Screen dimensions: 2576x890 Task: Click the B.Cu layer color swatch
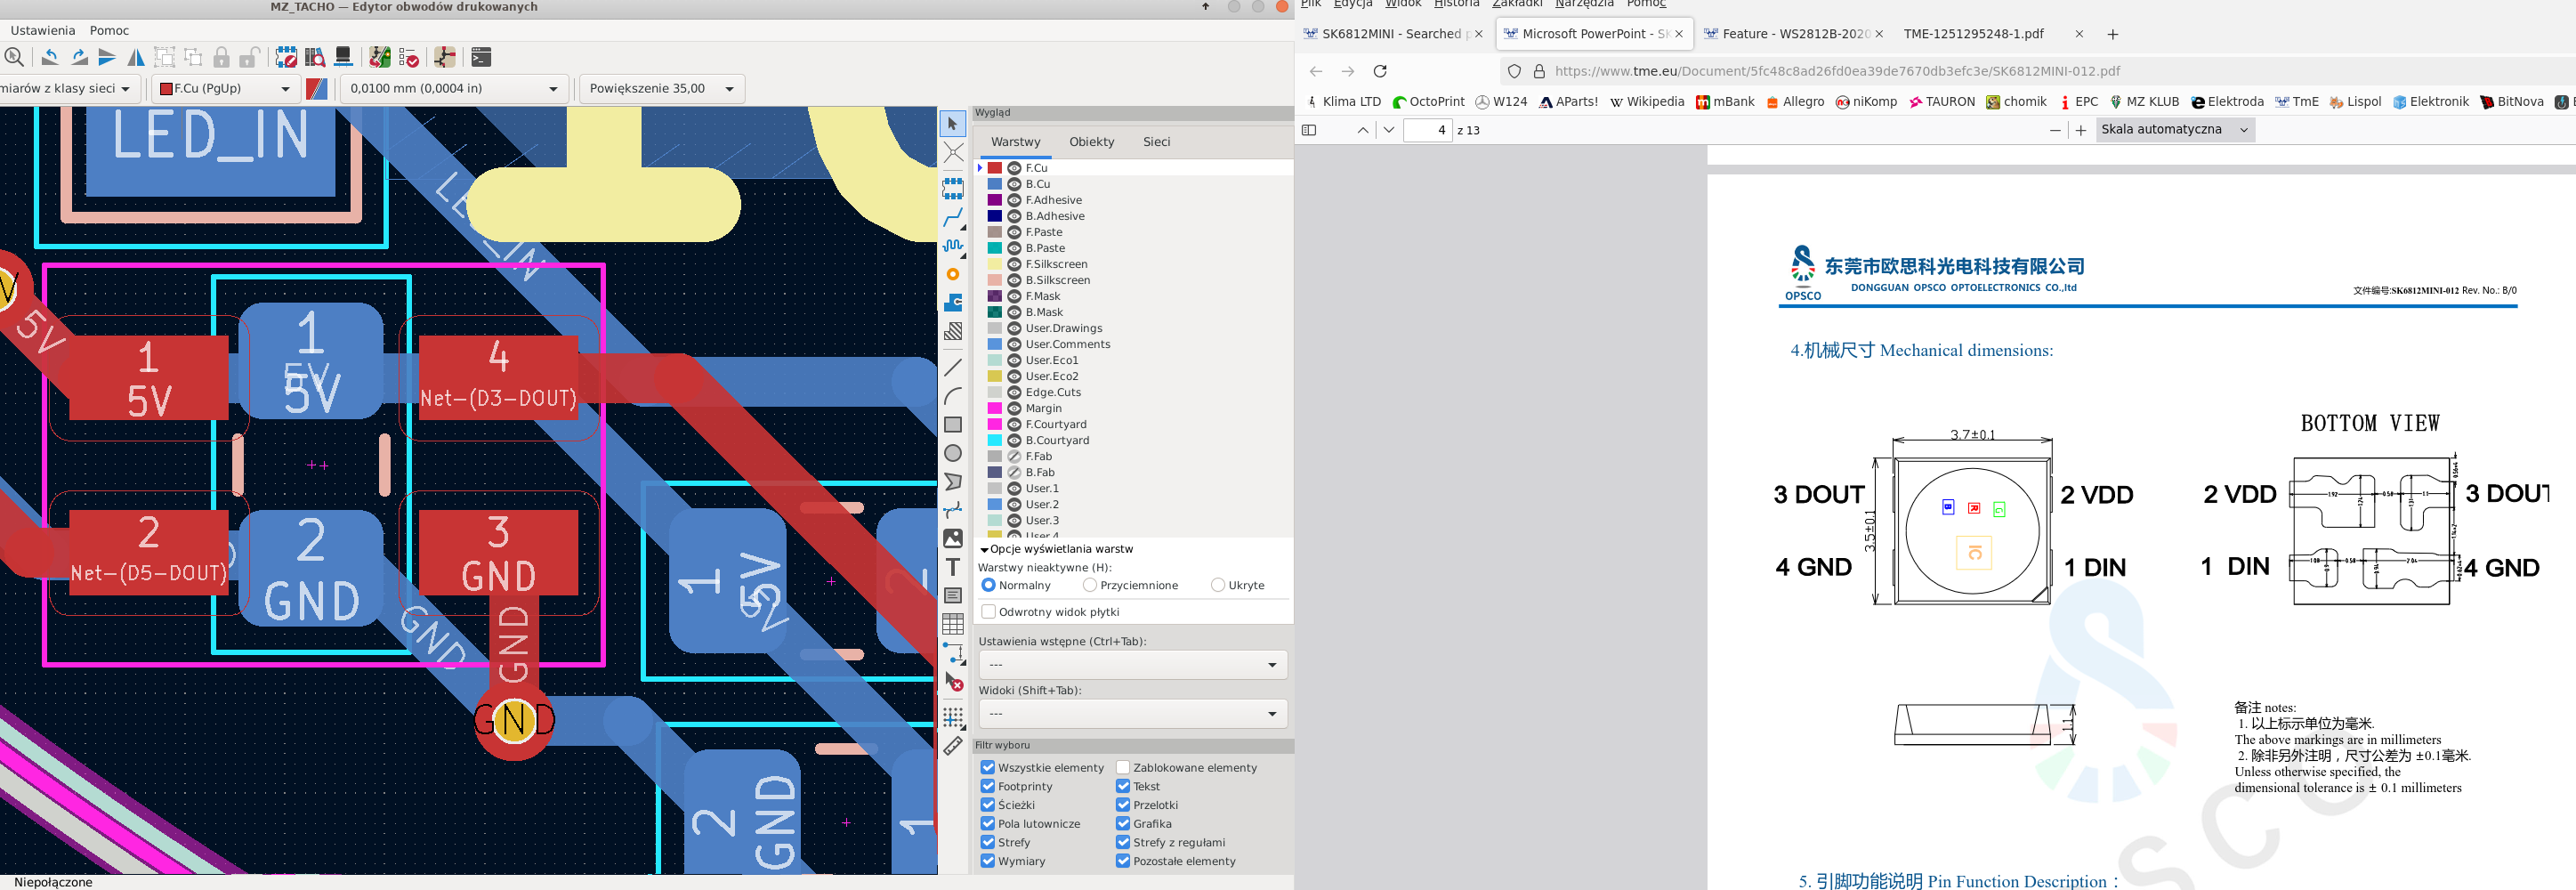coord(994,184)
